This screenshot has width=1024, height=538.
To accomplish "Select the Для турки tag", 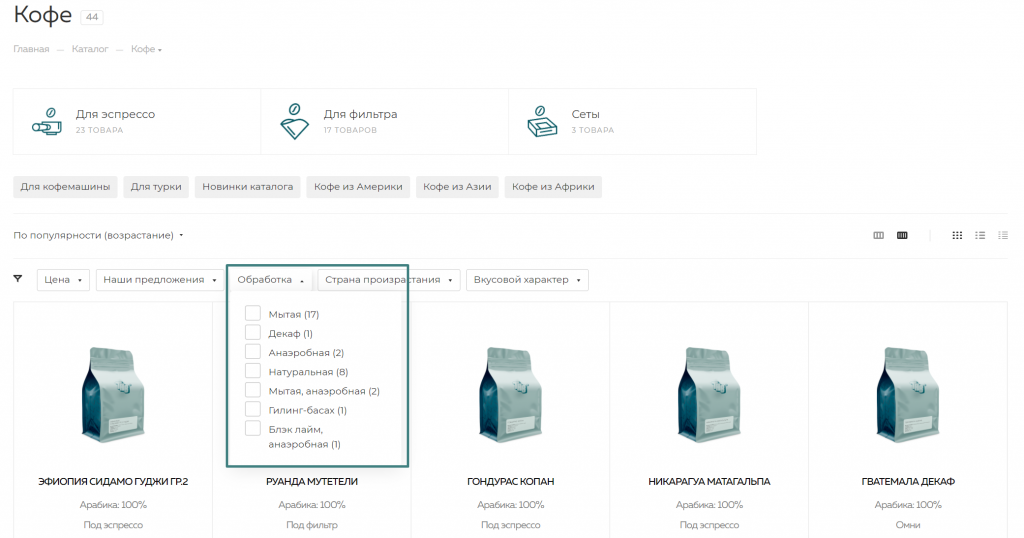I will tap(155, 187).
